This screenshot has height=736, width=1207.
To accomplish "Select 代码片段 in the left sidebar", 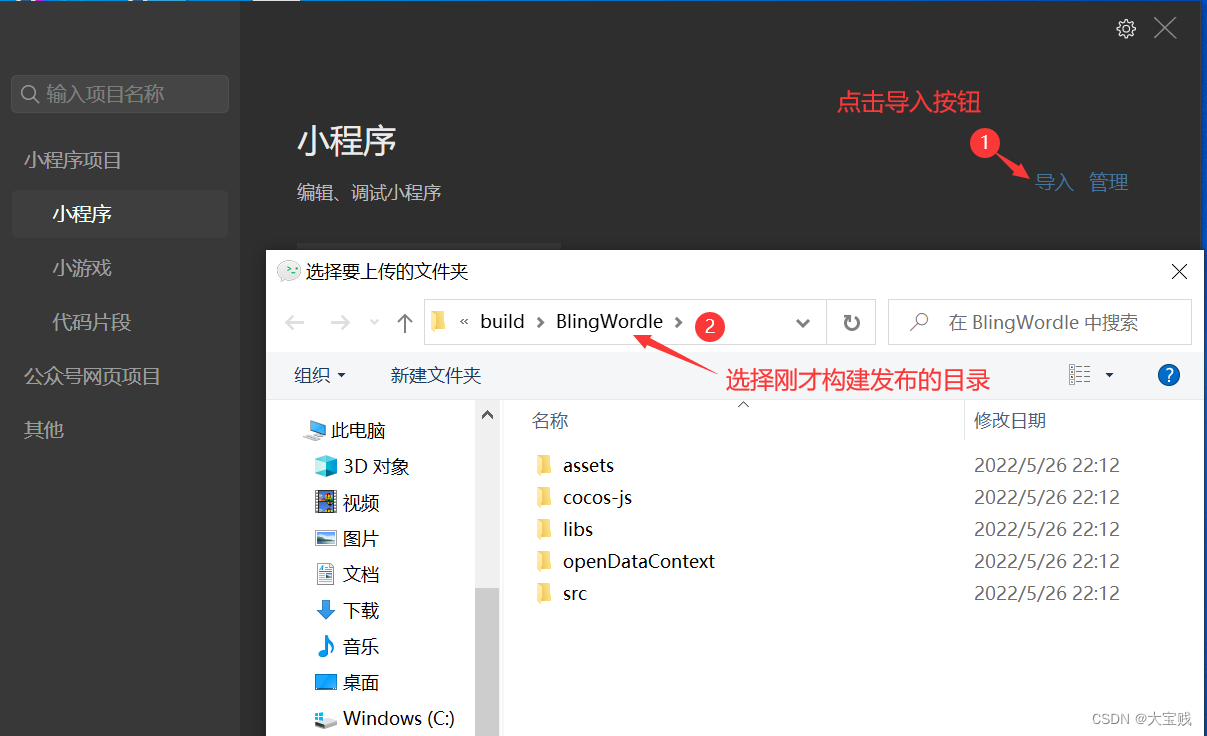I will [92, 322].
